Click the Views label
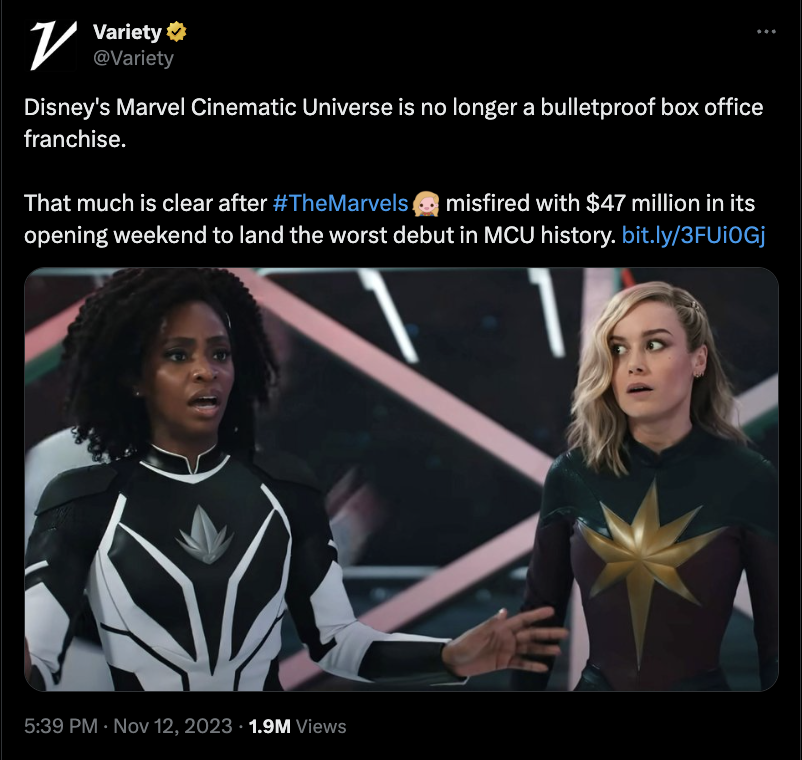 (321, 726)
